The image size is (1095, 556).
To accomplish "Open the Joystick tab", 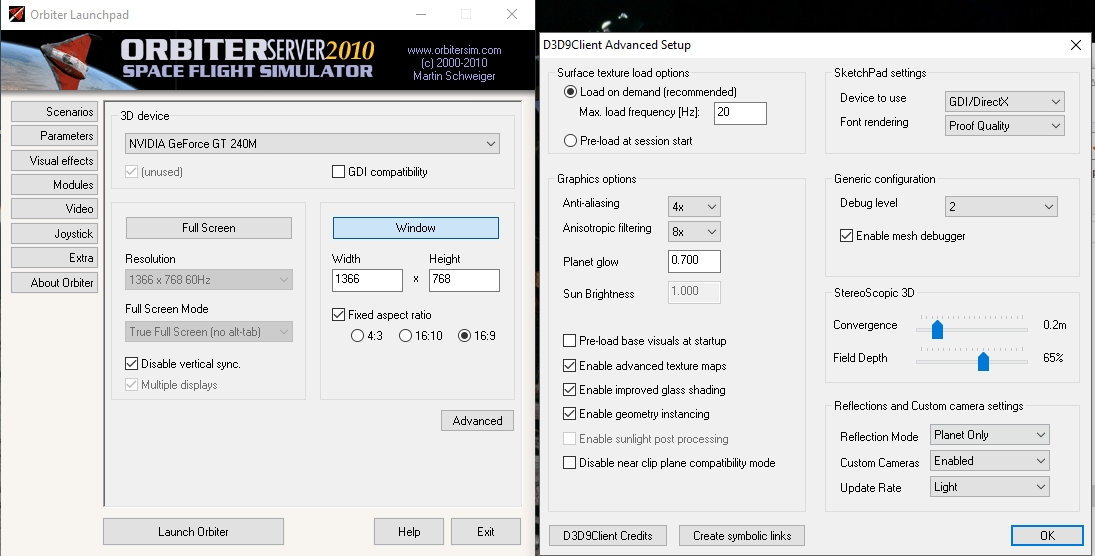I will point(54,234).
